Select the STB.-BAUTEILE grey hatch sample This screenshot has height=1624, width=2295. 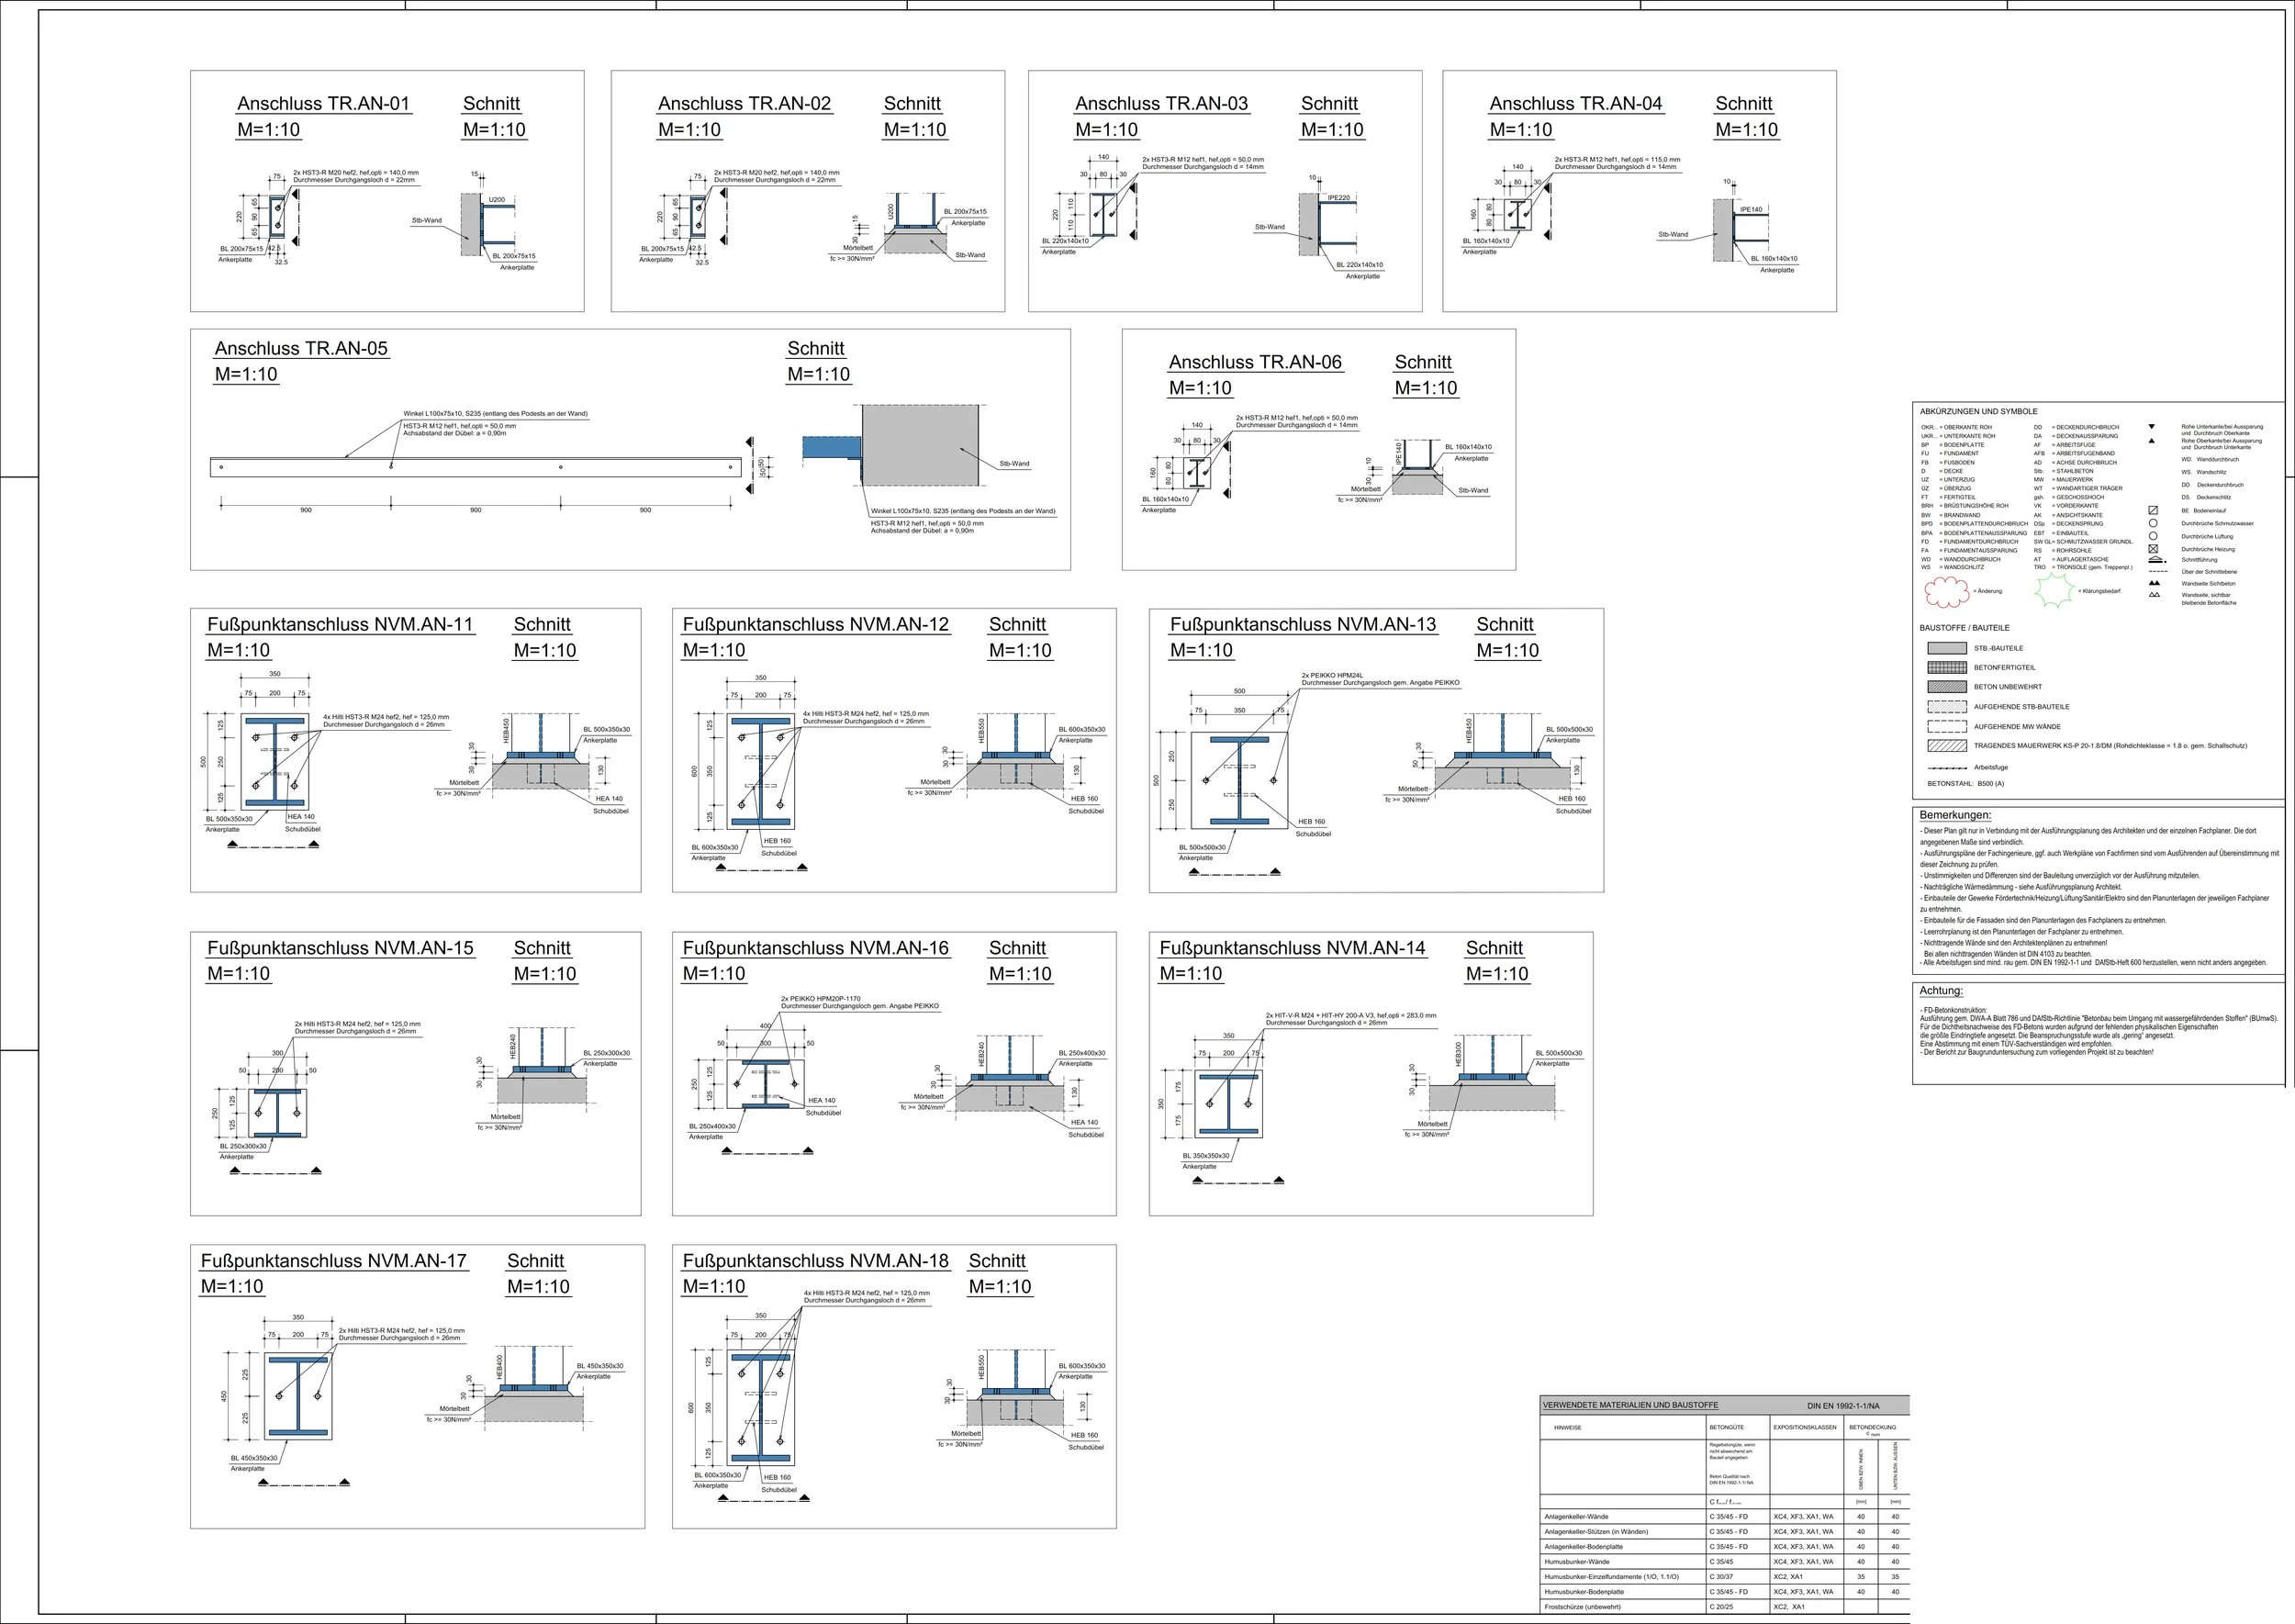[x=1947, y=648]
